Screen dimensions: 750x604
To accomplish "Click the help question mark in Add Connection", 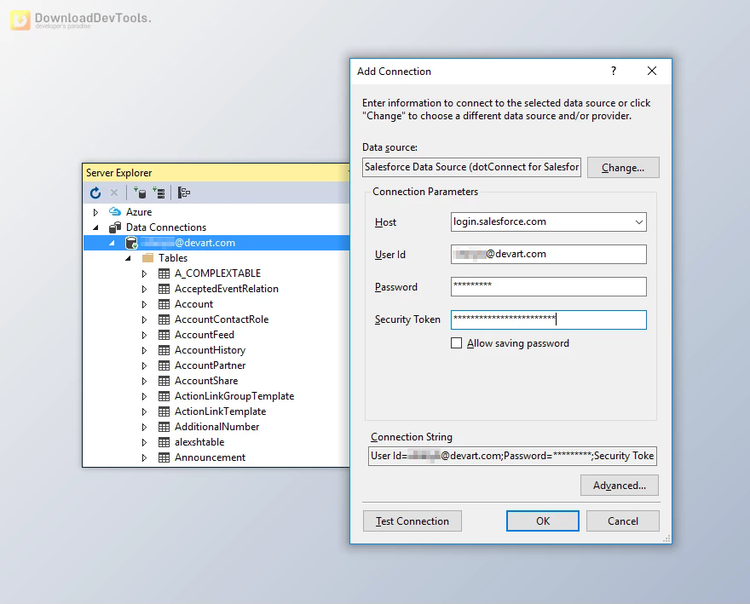I will 614,71.
